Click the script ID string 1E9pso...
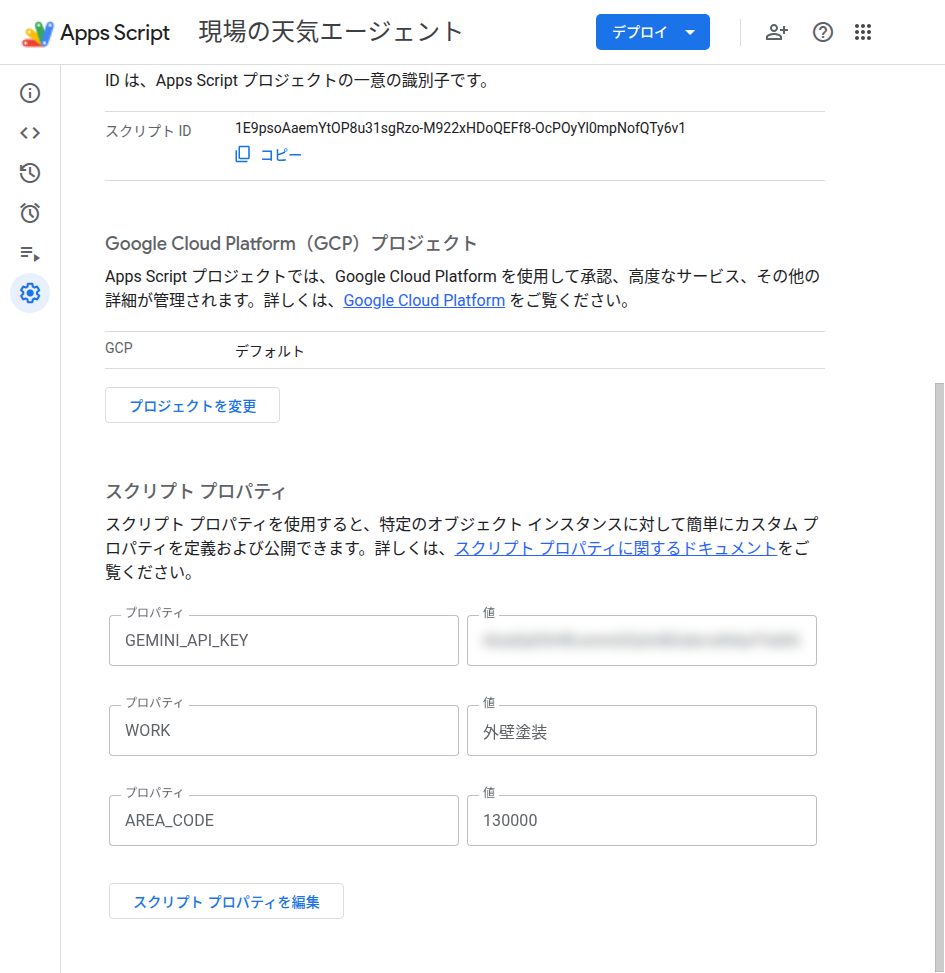This screenshot has width=945, height=973. pos(460,128)
